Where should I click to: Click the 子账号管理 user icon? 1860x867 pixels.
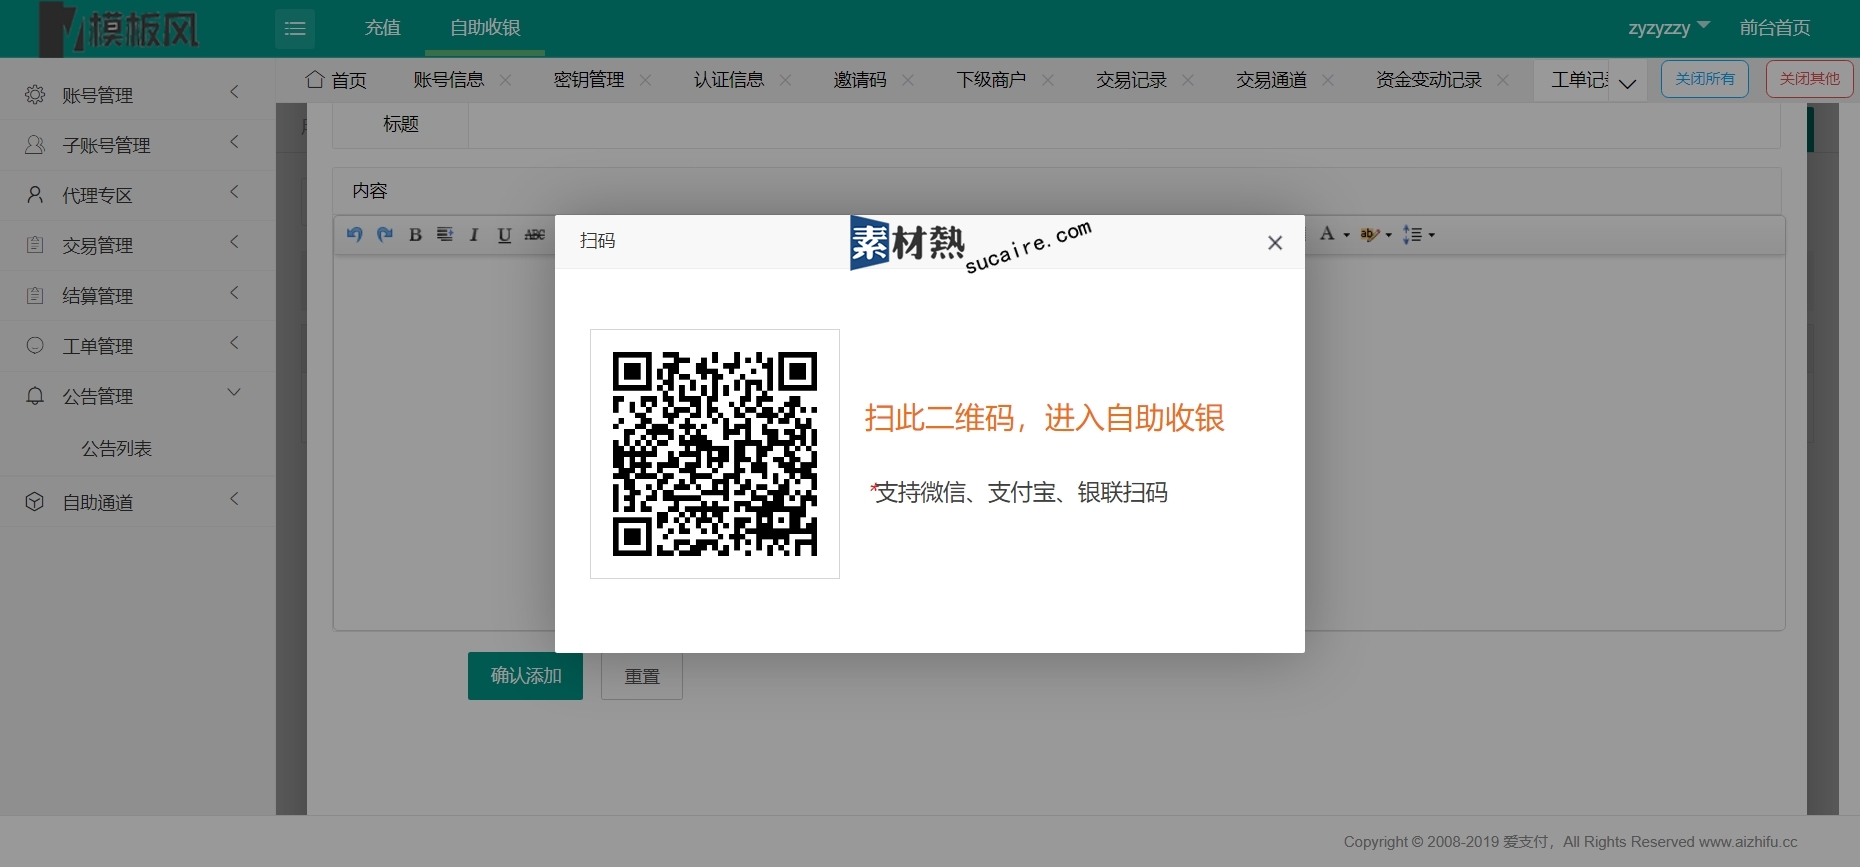tap(35, 145)
